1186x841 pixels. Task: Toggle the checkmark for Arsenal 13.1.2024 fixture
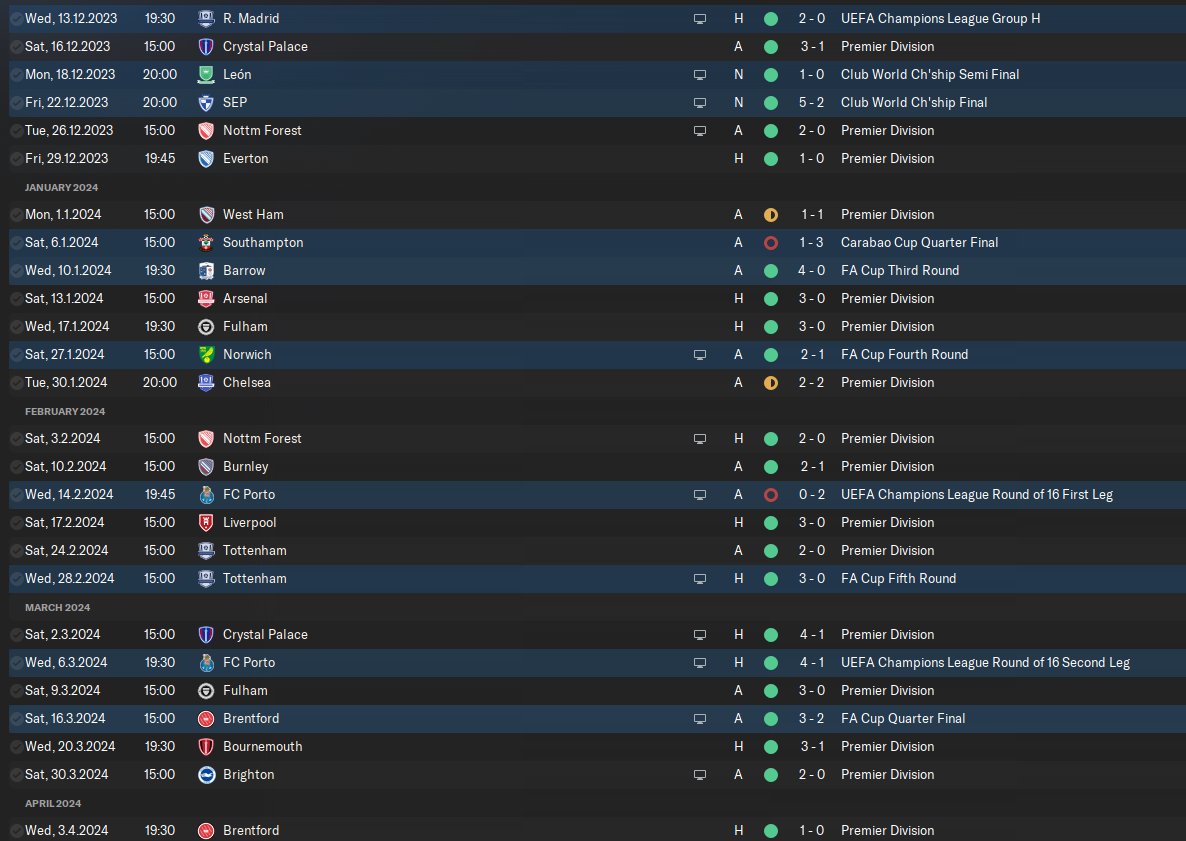[16, 298]
